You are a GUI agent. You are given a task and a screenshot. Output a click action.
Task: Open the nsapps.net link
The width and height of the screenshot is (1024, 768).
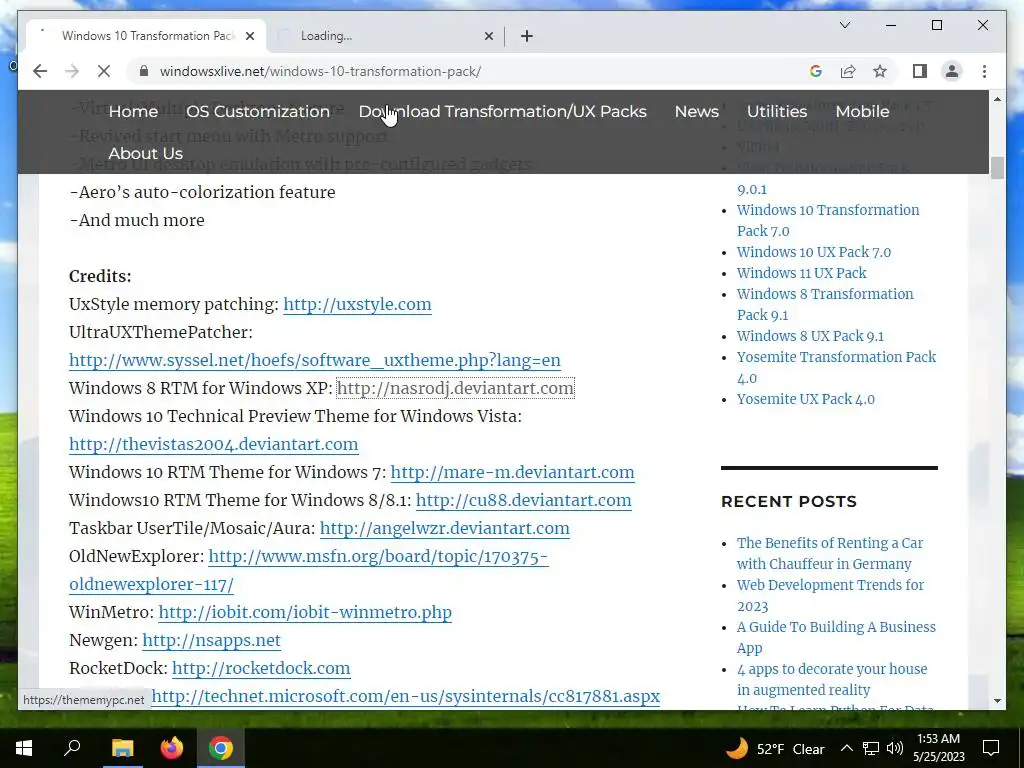pyautogui.click(x=212, y=641)
